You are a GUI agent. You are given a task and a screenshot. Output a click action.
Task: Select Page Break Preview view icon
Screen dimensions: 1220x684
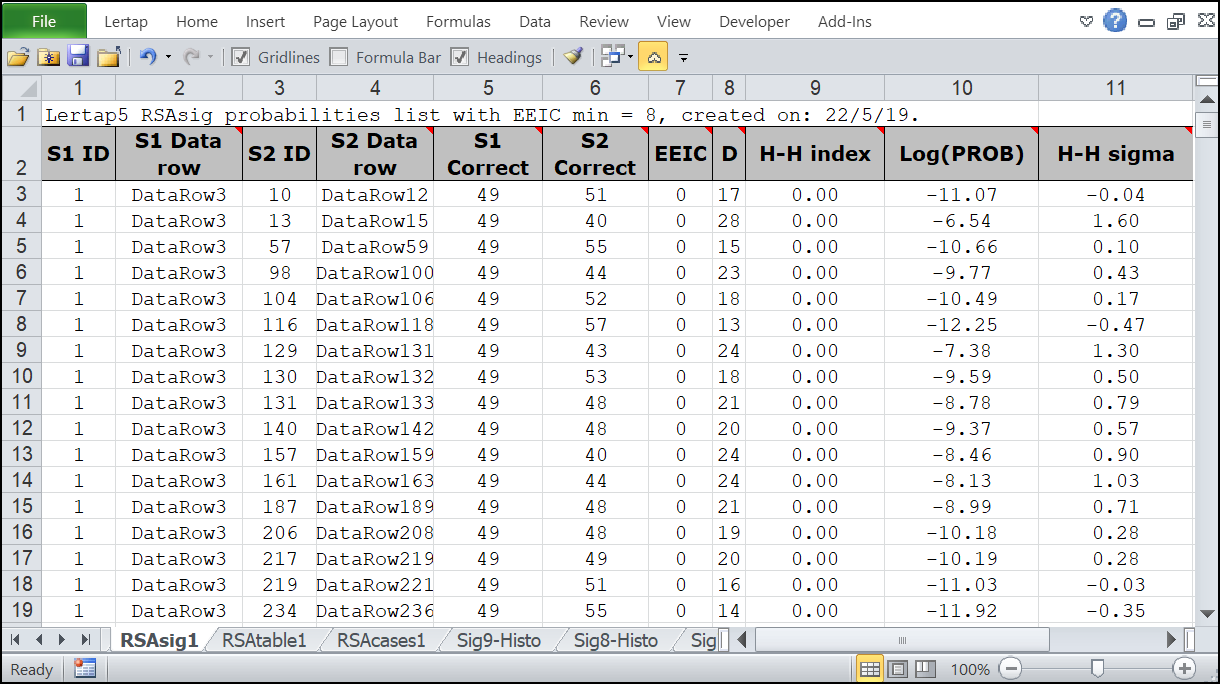click(x=925, y=669)
